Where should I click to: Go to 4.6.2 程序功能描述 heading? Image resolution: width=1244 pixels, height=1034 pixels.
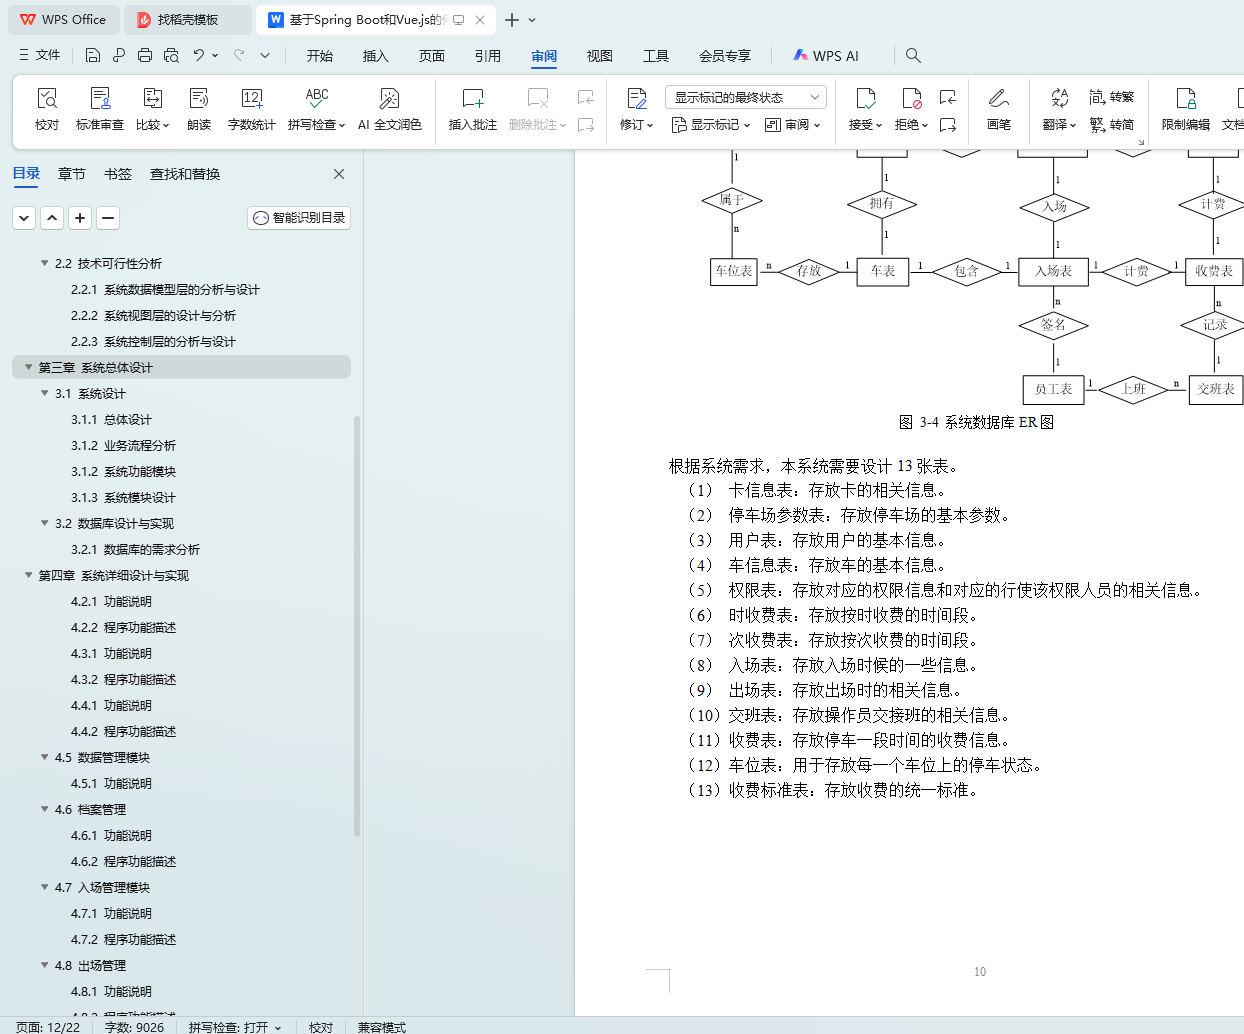tap(123, 861)
